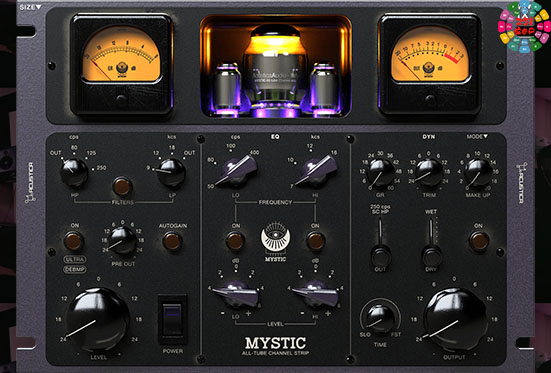Click the DEBMP button
The image size is (551, 373).
tap(75, 270)
